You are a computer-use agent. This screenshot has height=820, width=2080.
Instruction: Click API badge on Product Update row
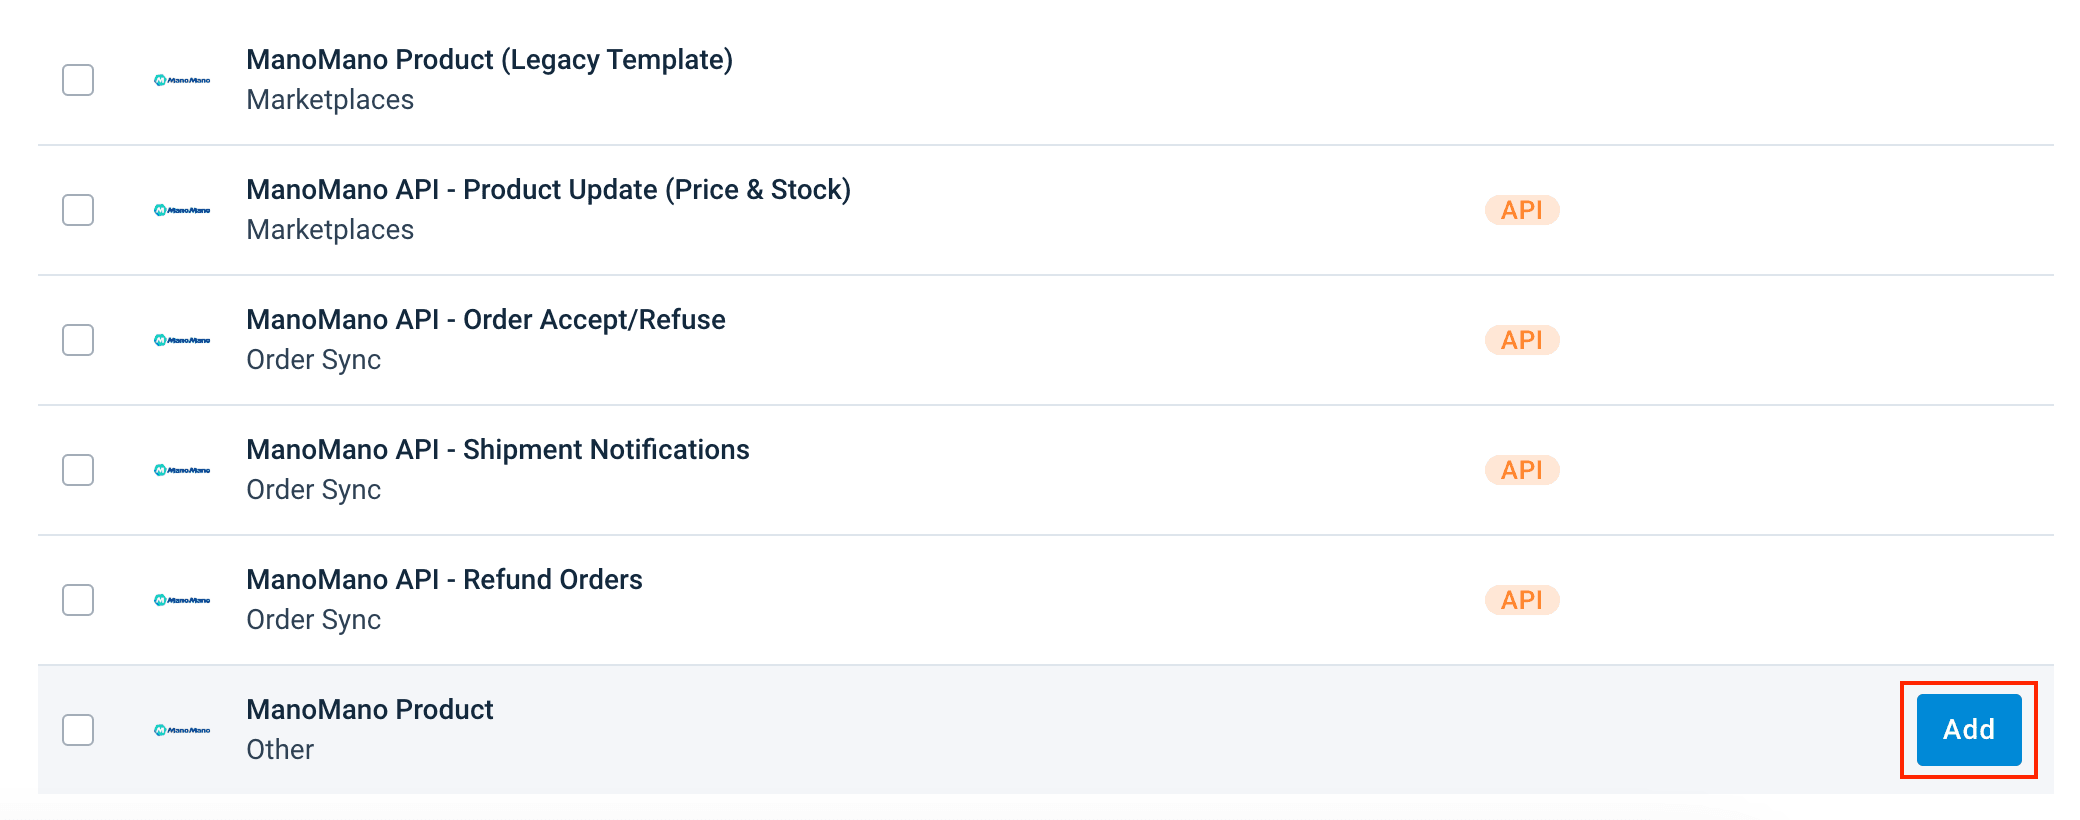pos(1521,210)
